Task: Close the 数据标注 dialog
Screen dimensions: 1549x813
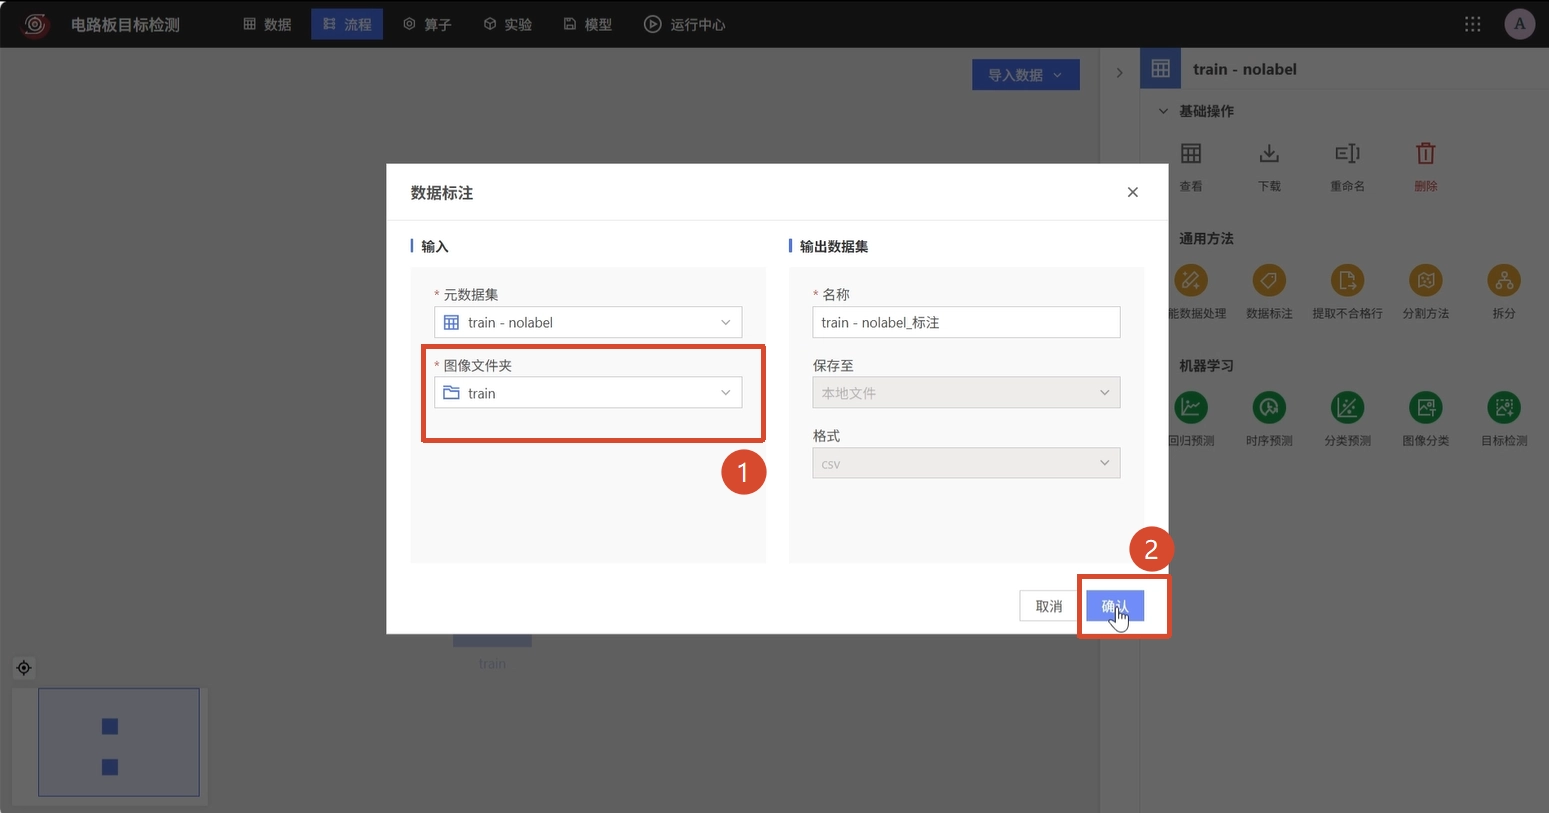Action: 1133,192
